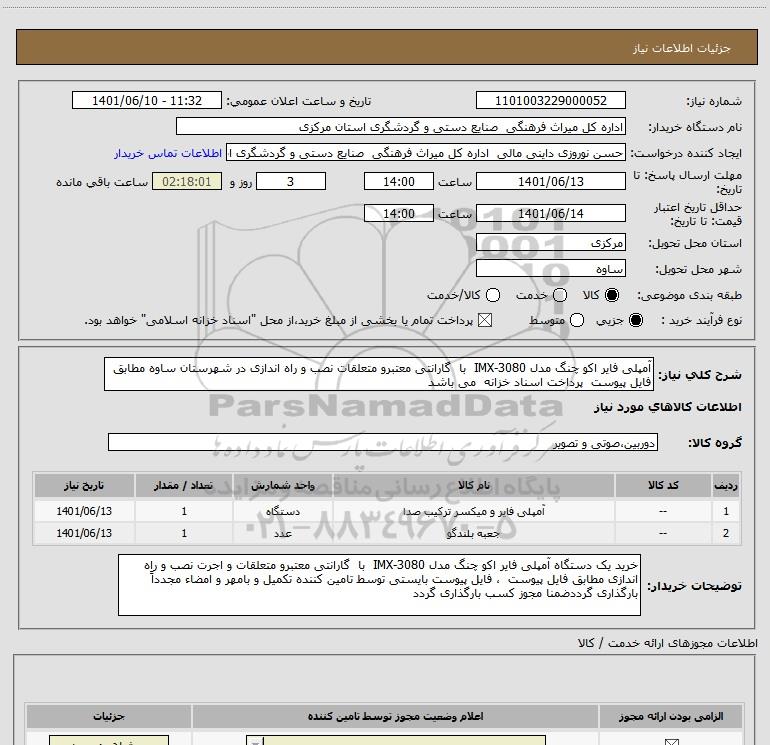Click need date of the amplifier row

[x=84, y=511]
